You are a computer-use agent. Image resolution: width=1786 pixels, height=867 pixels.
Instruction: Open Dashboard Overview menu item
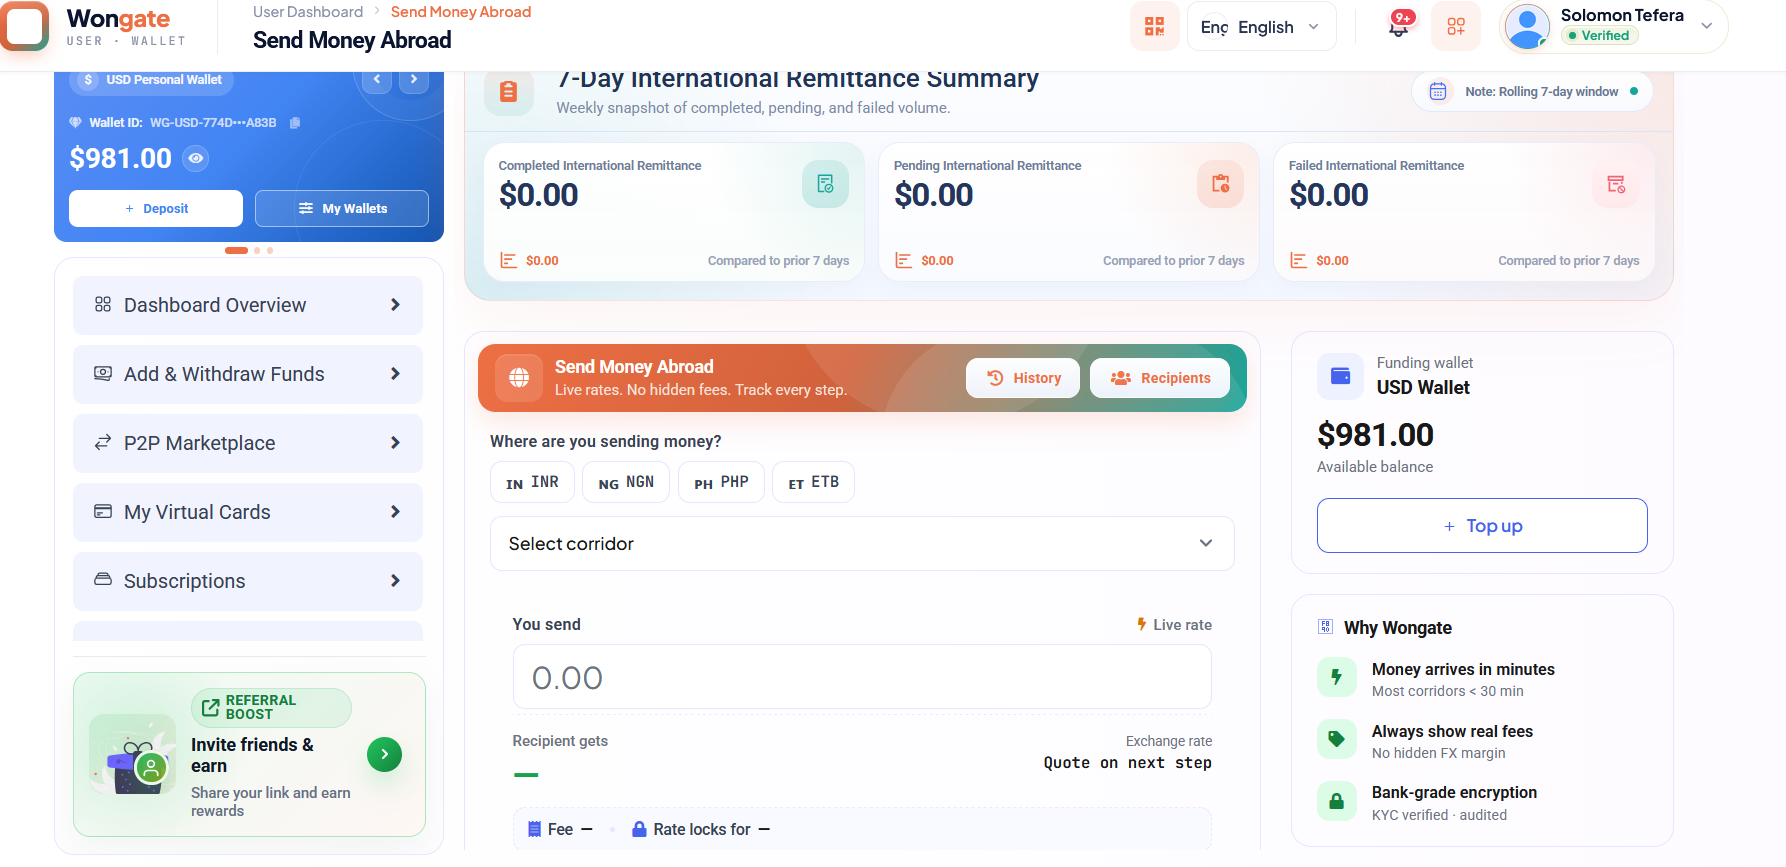(x=248, y=305)
